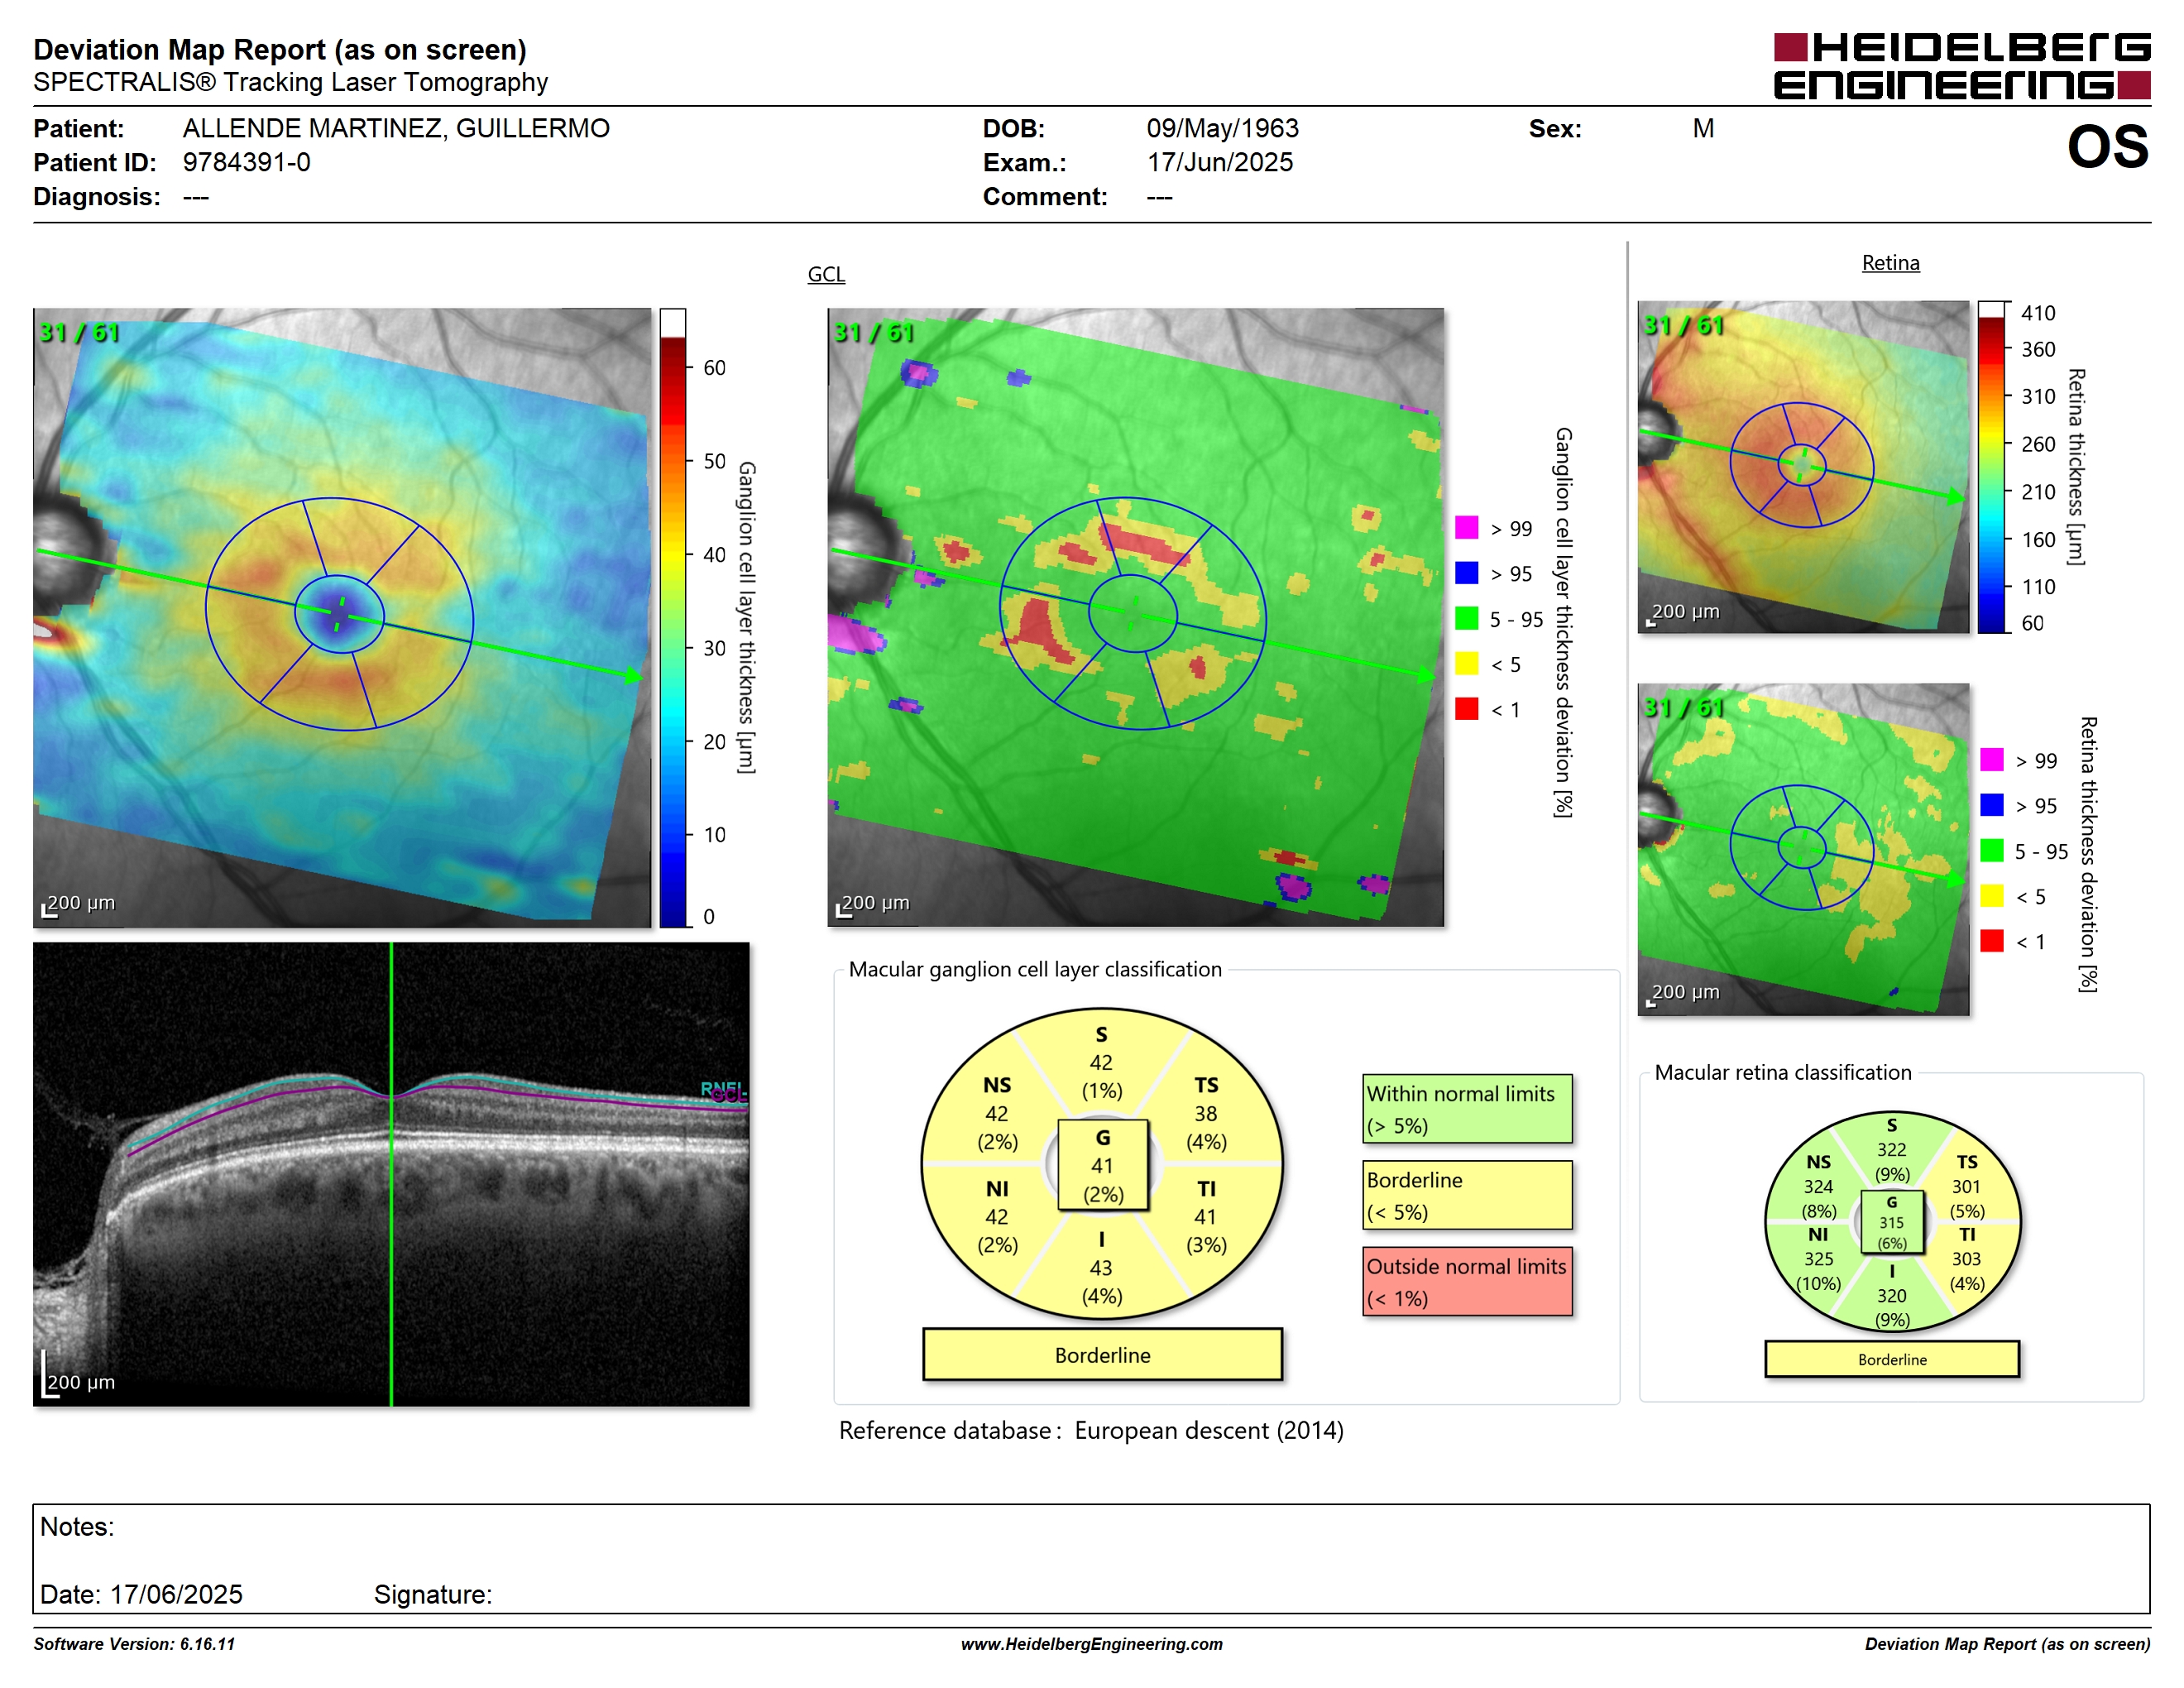Click the TS sector value 38 in GCL chart

point(1206,1114)
